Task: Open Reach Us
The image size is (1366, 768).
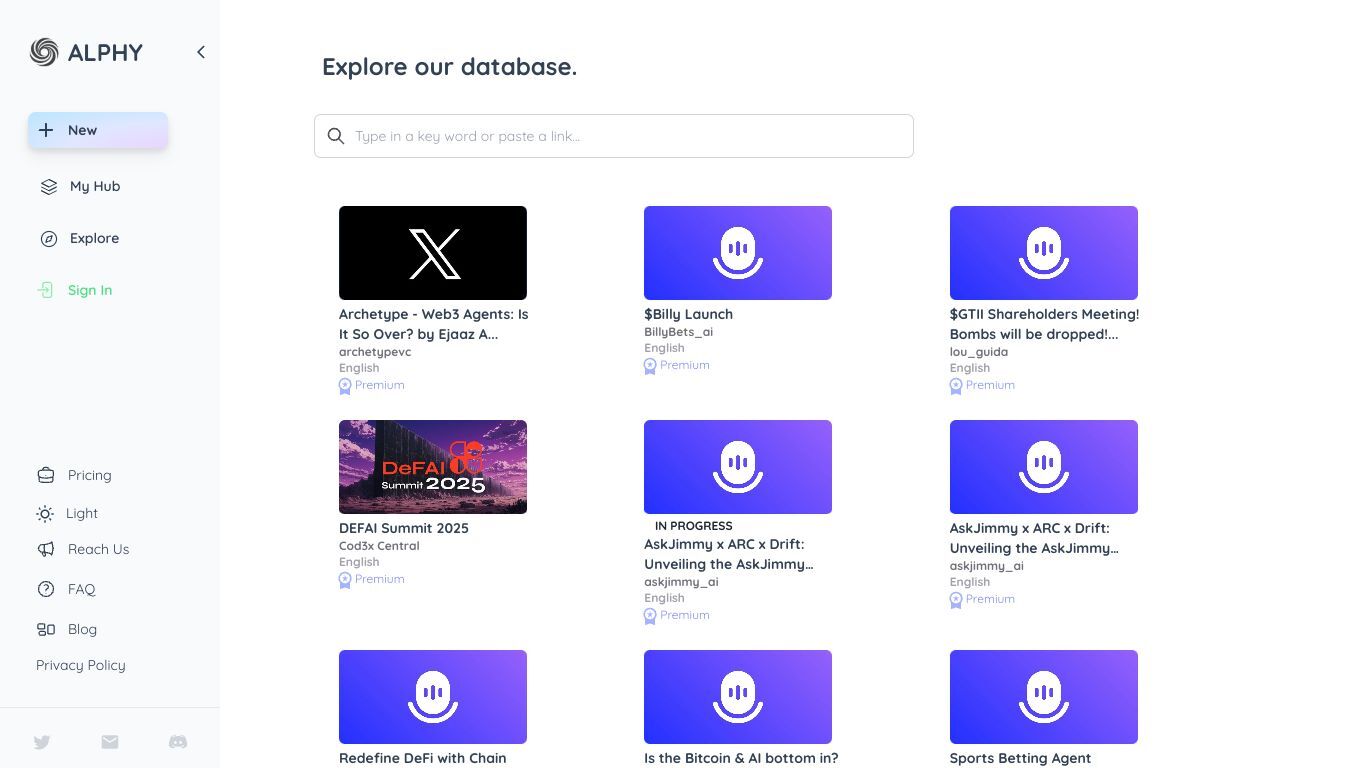Action: (98, 549)
